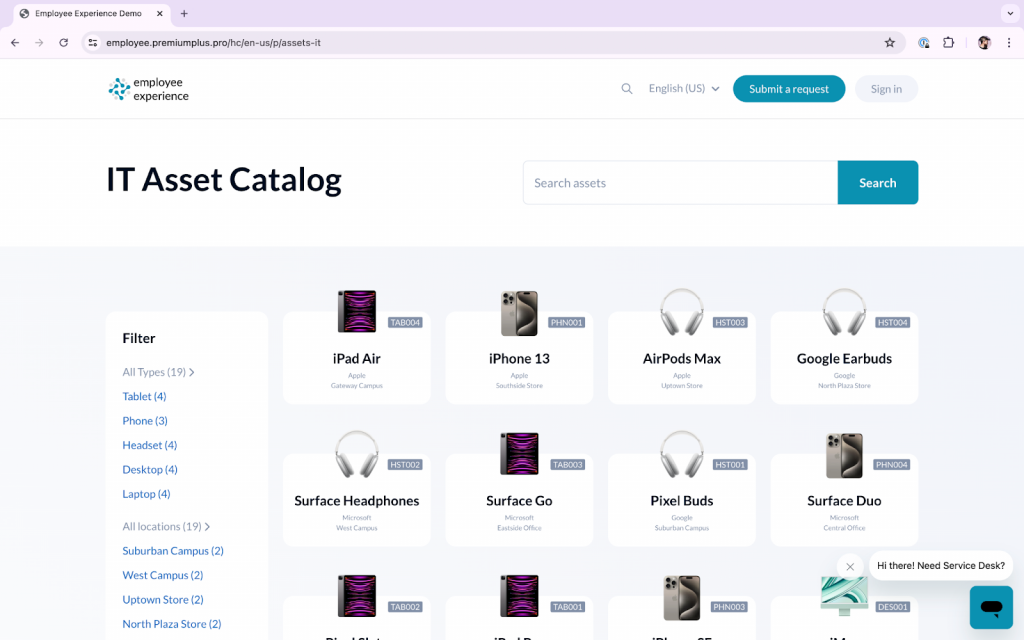This screenshot has width=1024, height=640.
Task: Filter assets by Tablet type
Action: click(144, 397)
